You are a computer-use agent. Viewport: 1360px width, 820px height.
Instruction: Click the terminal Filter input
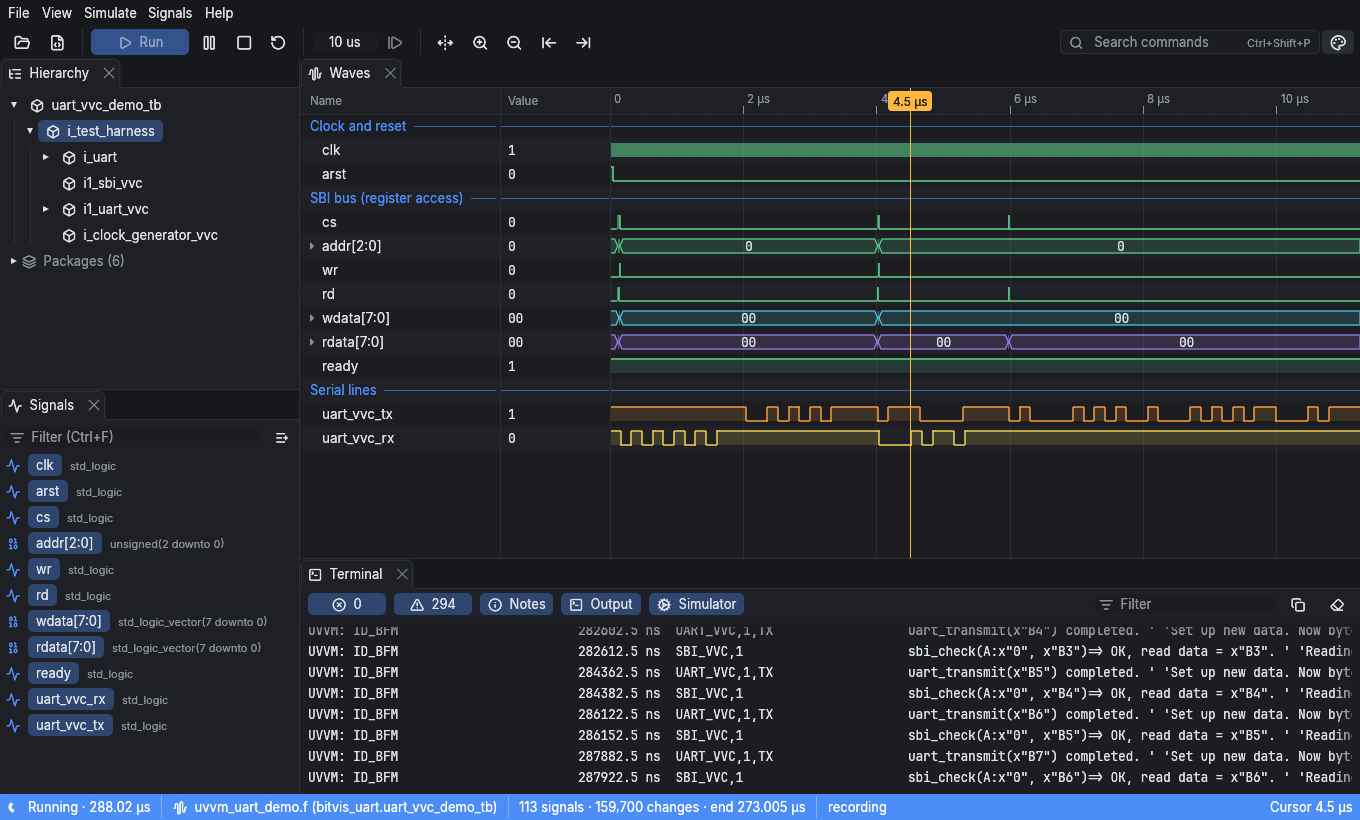(1186, 604)
